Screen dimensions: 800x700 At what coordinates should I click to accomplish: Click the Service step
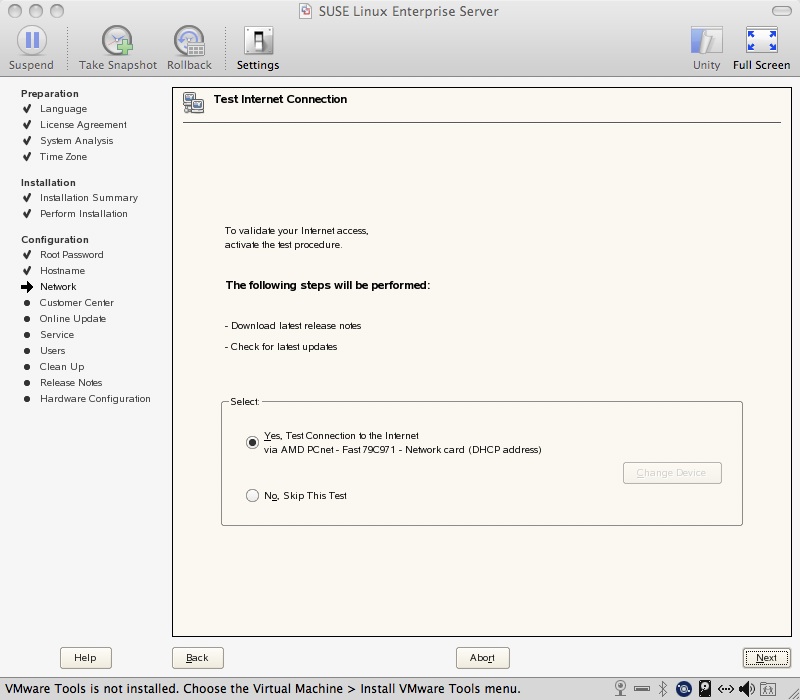pos(57,335)
